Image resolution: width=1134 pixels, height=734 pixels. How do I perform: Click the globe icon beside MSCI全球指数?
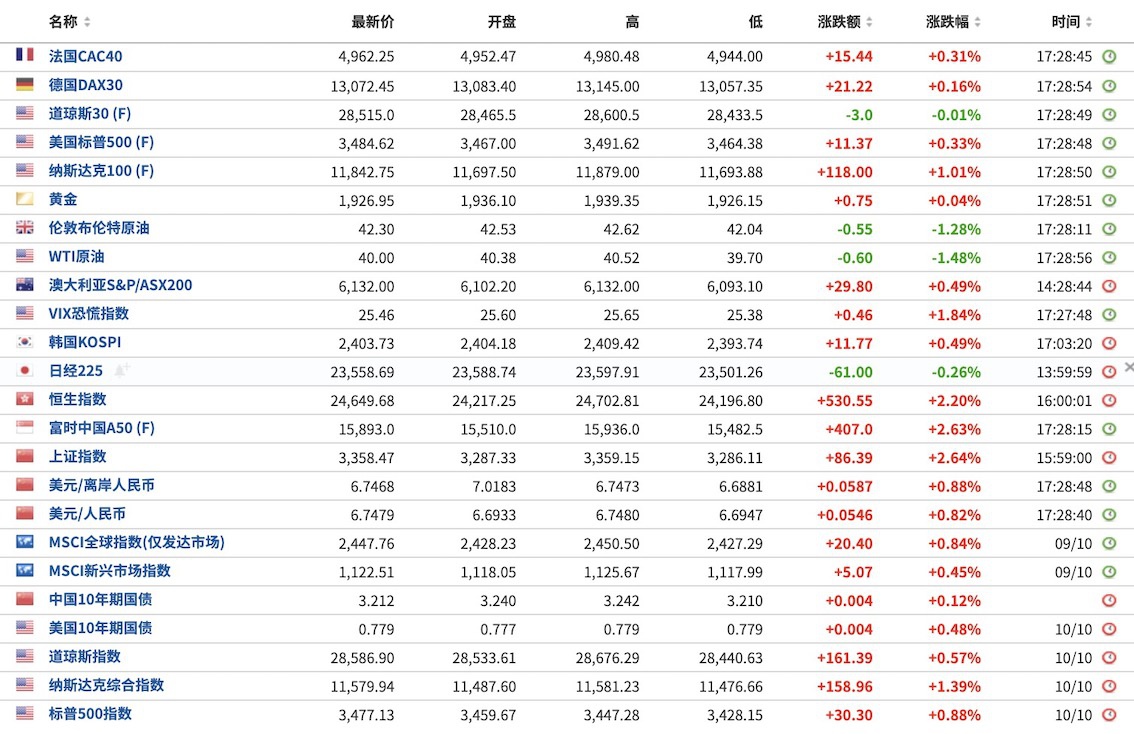[25, 542]
